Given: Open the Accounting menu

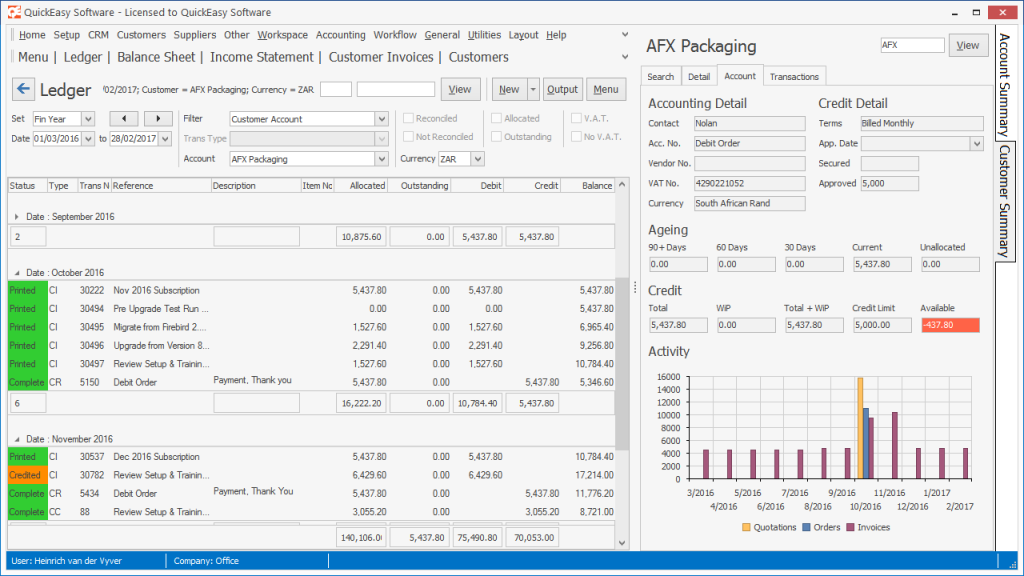Looking at the screenshot, I should click(x=340, y=35).
